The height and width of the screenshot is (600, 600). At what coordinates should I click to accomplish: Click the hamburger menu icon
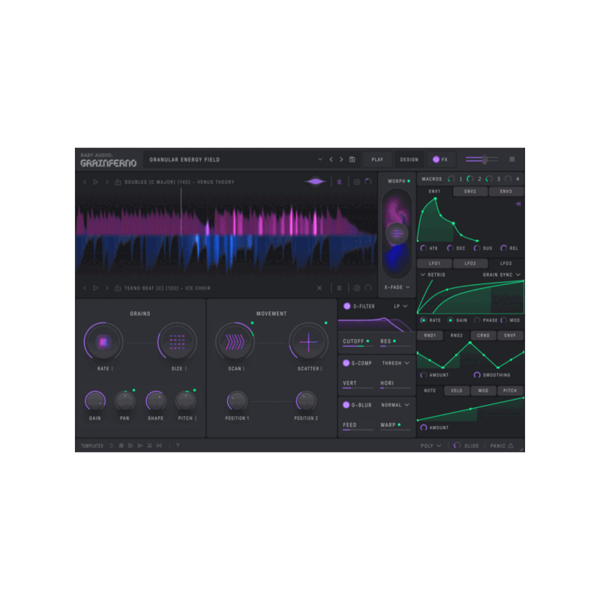point(512,159)
